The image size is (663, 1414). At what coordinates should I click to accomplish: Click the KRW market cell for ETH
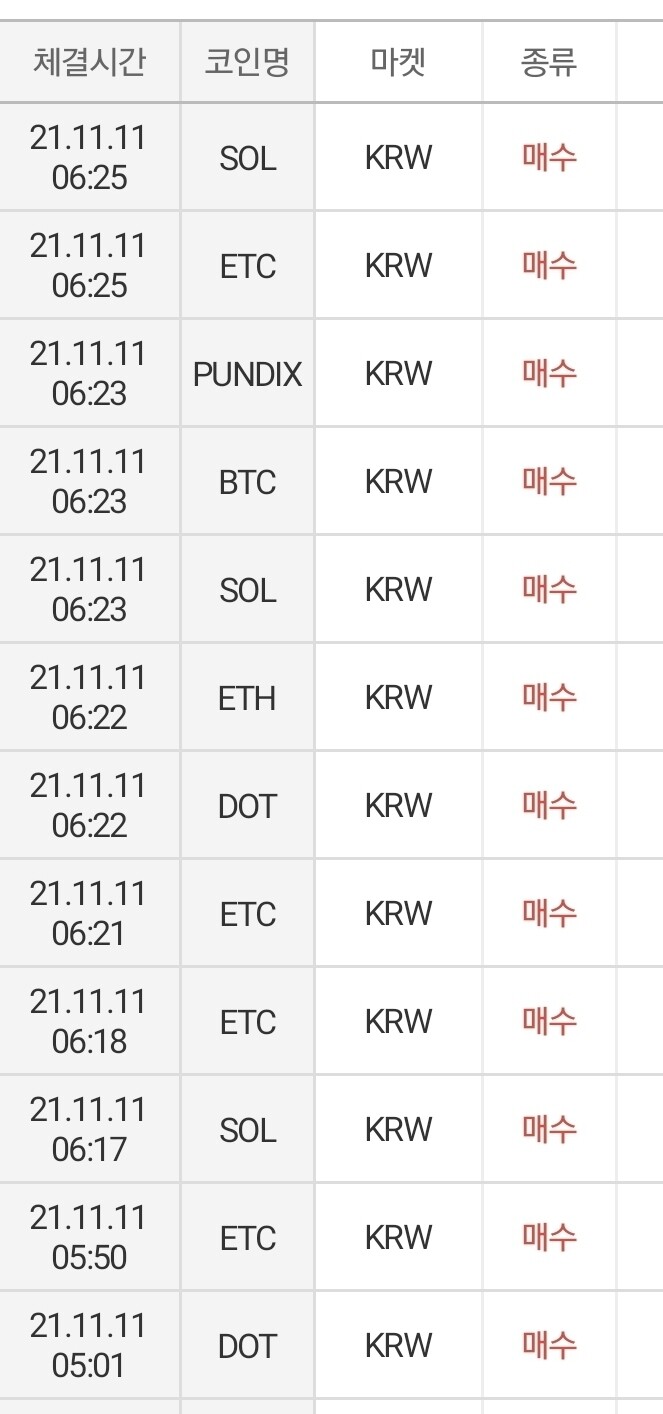pos(397,697)
